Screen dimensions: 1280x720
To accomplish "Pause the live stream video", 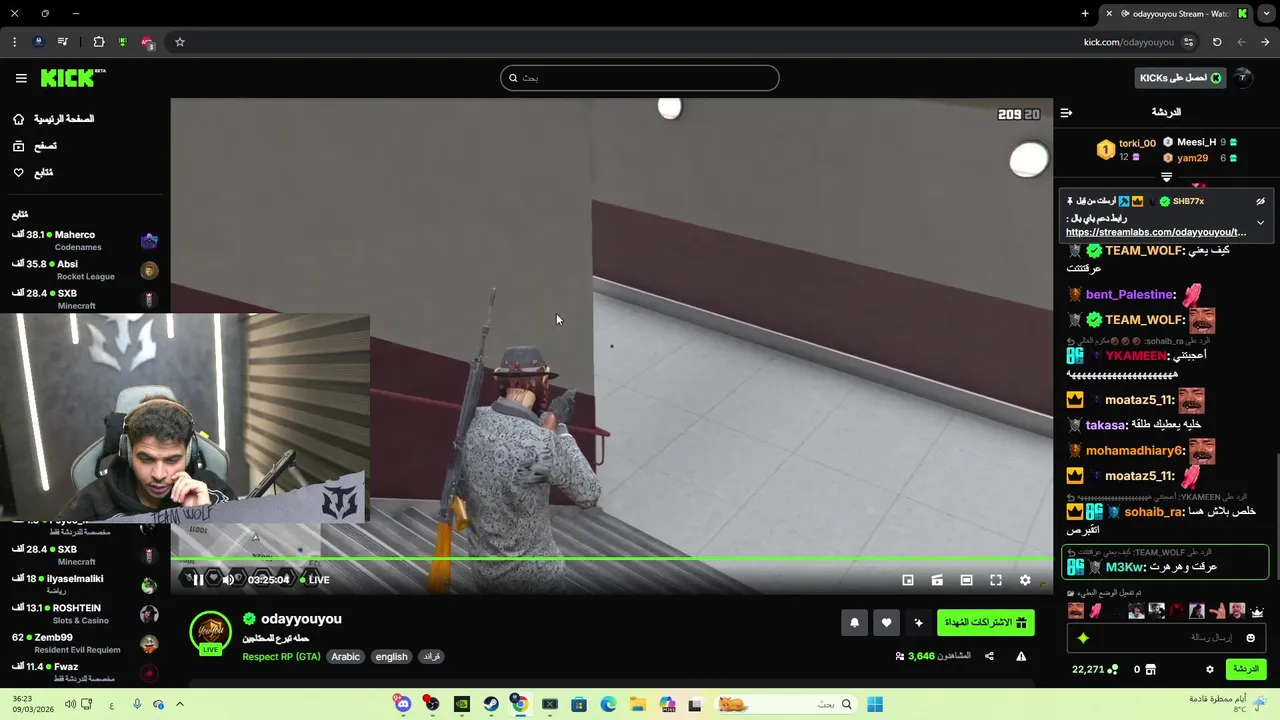I will point(198,580).
